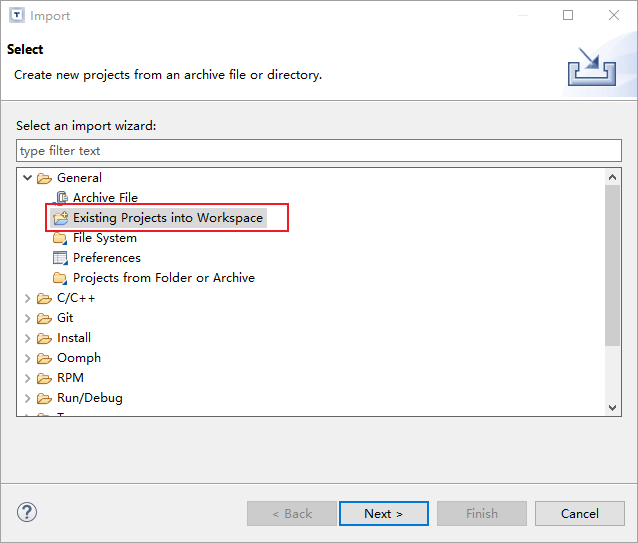Expand the C/C++ category
638x543 pixels.
[27, 298]
